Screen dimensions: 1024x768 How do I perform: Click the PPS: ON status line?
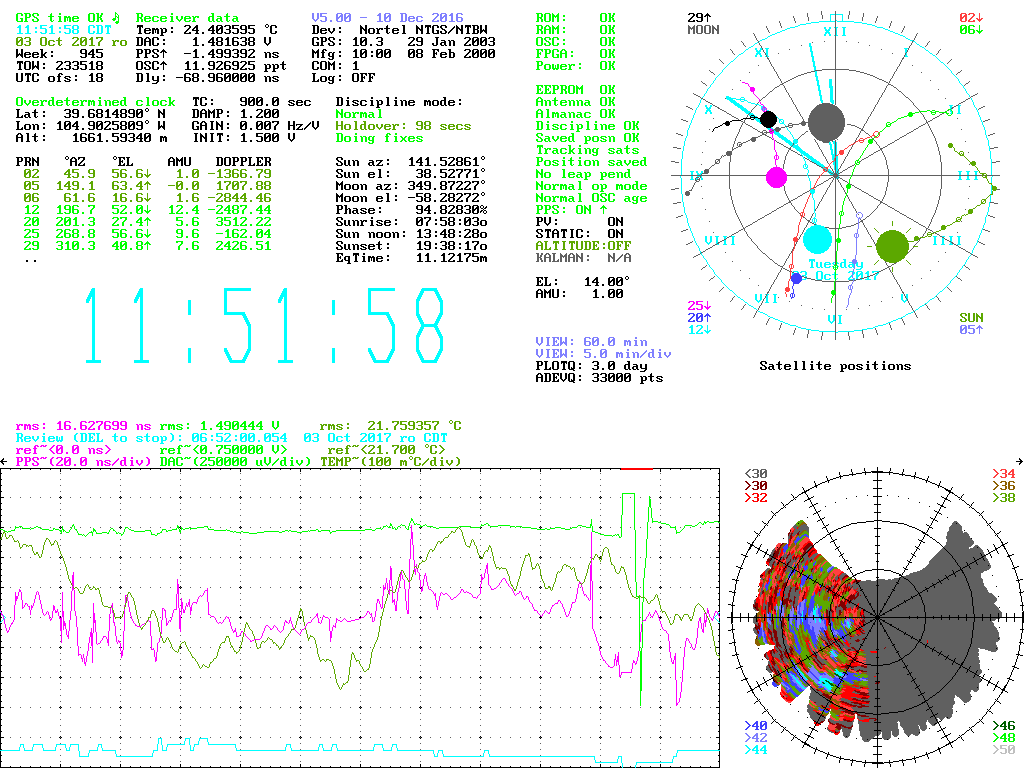click(x=571, y=210)
